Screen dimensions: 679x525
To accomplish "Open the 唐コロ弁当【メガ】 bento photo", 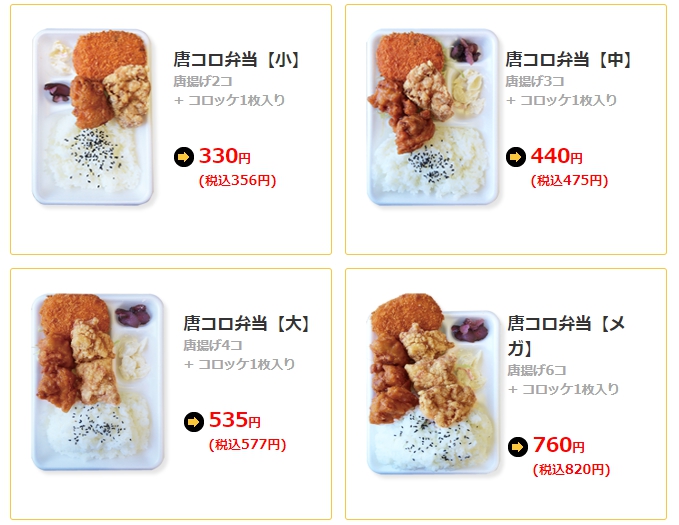I will tap(433, 383).
